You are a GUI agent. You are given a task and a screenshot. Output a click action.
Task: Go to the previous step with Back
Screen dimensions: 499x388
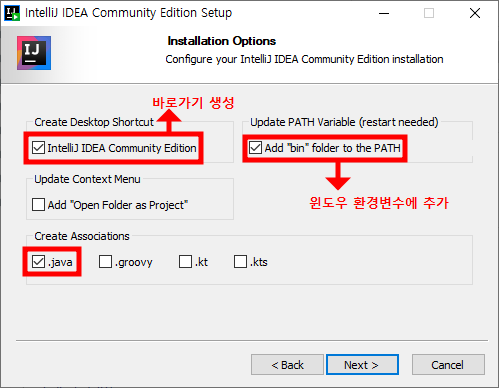coord(287,365)
